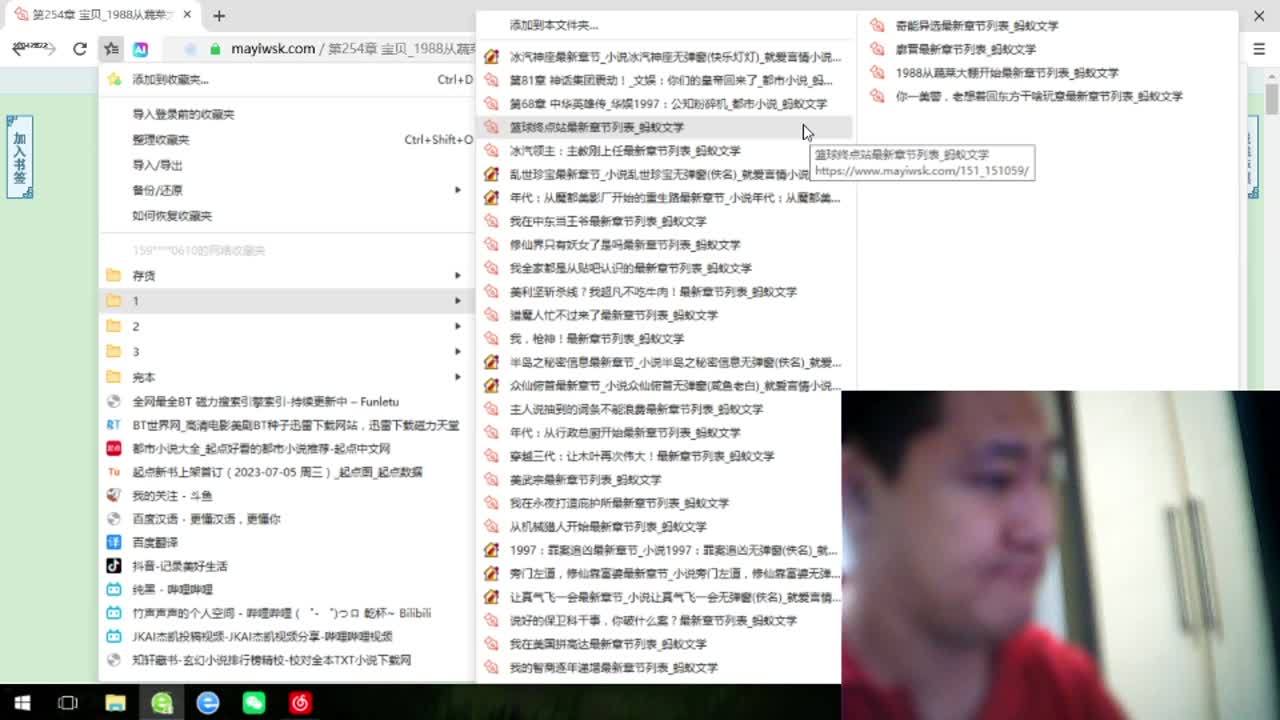The height and width of the screenshot is (720, 1280).
Task: Open the browser hamburger menu icon
Action: (x=1259, y=49)
